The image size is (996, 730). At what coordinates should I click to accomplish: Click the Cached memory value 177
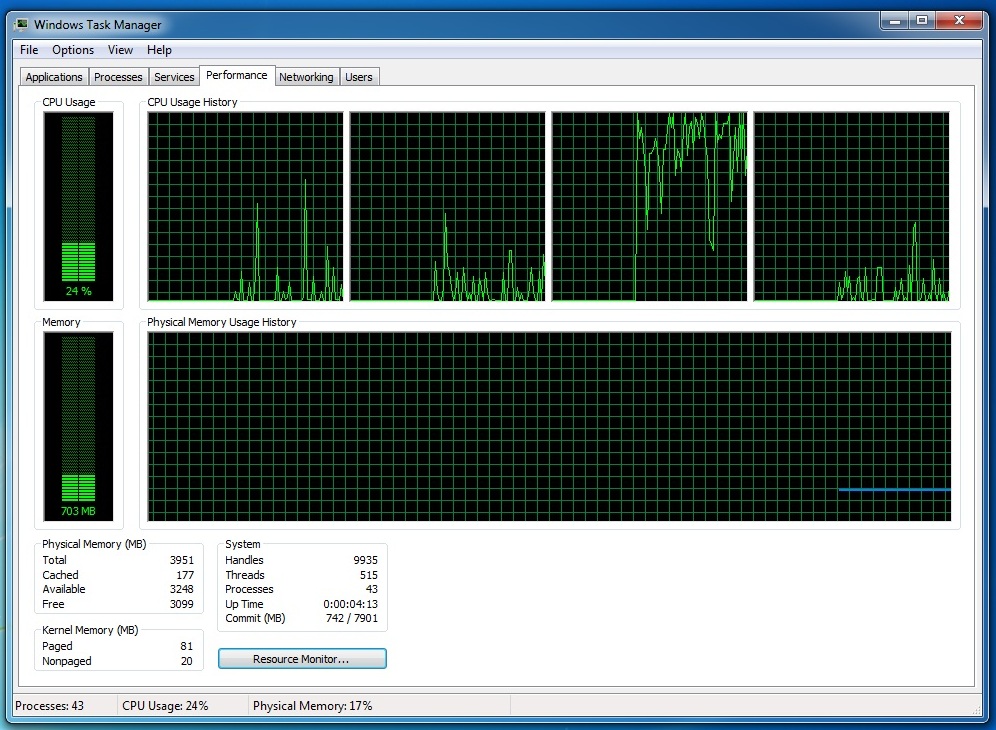(x=185, y=575)
